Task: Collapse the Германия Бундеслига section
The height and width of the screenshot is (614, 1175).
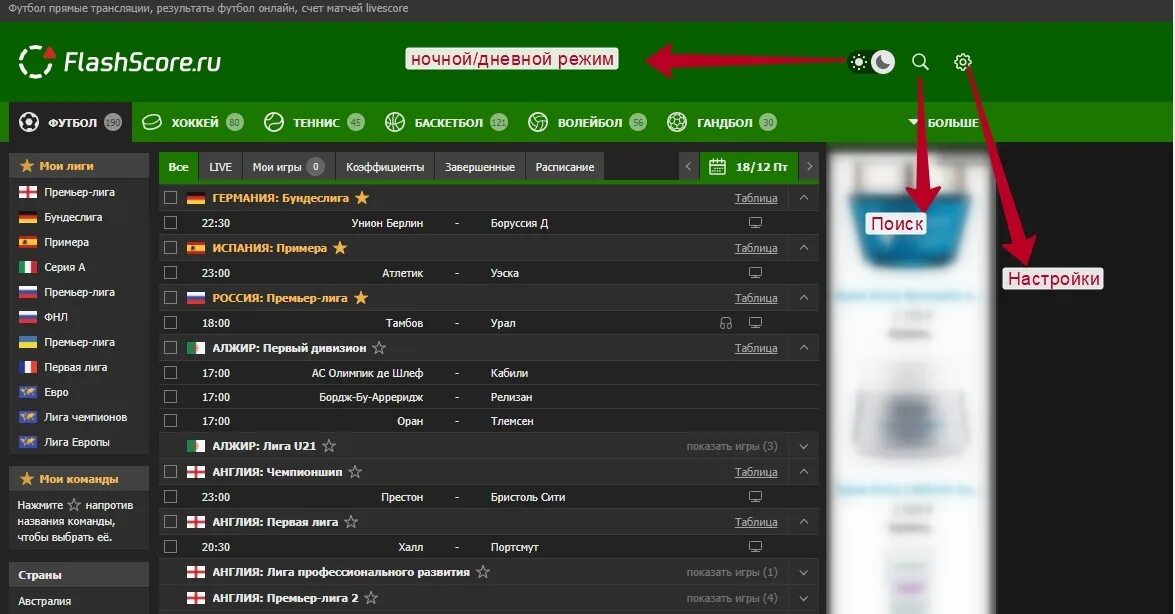Action: click(804, 198)
